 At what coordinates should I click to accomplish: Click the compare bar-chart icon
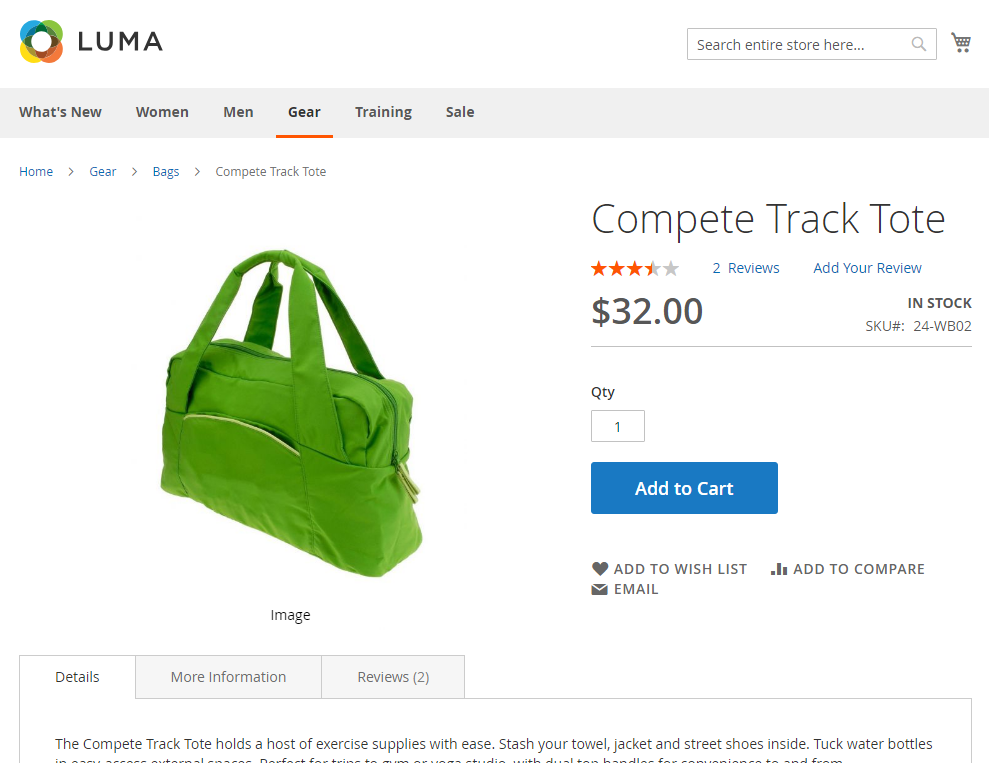coord(779,569)
